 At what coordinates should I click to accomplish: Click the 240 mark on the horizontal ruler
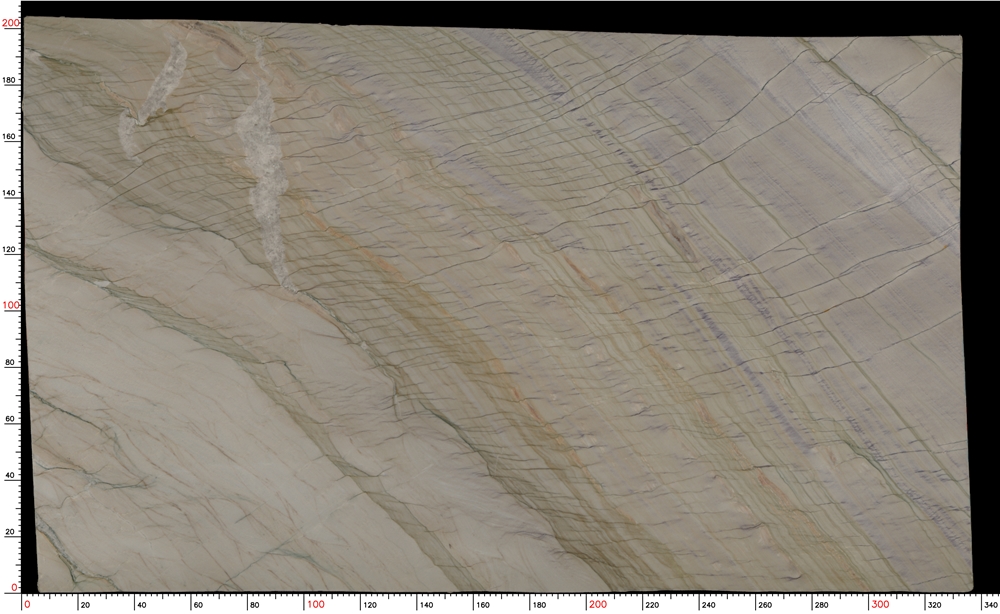coord(708,605)
